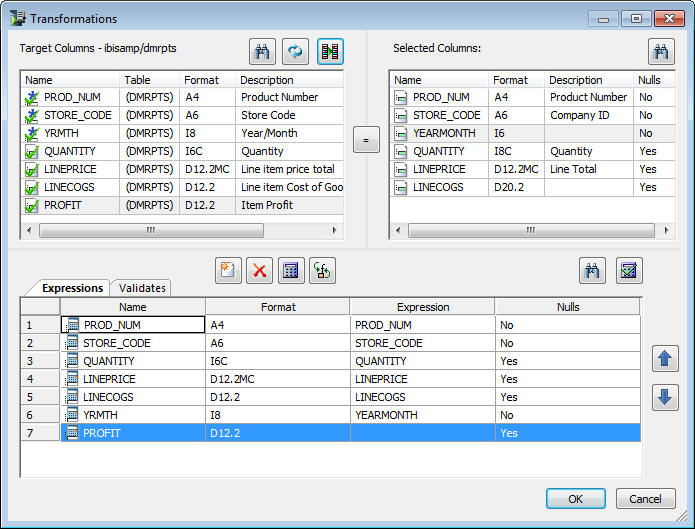Click the binoculars find icon above the expressions grid
The width and height of the screenshot is (695, 529).
click(592, 270)
